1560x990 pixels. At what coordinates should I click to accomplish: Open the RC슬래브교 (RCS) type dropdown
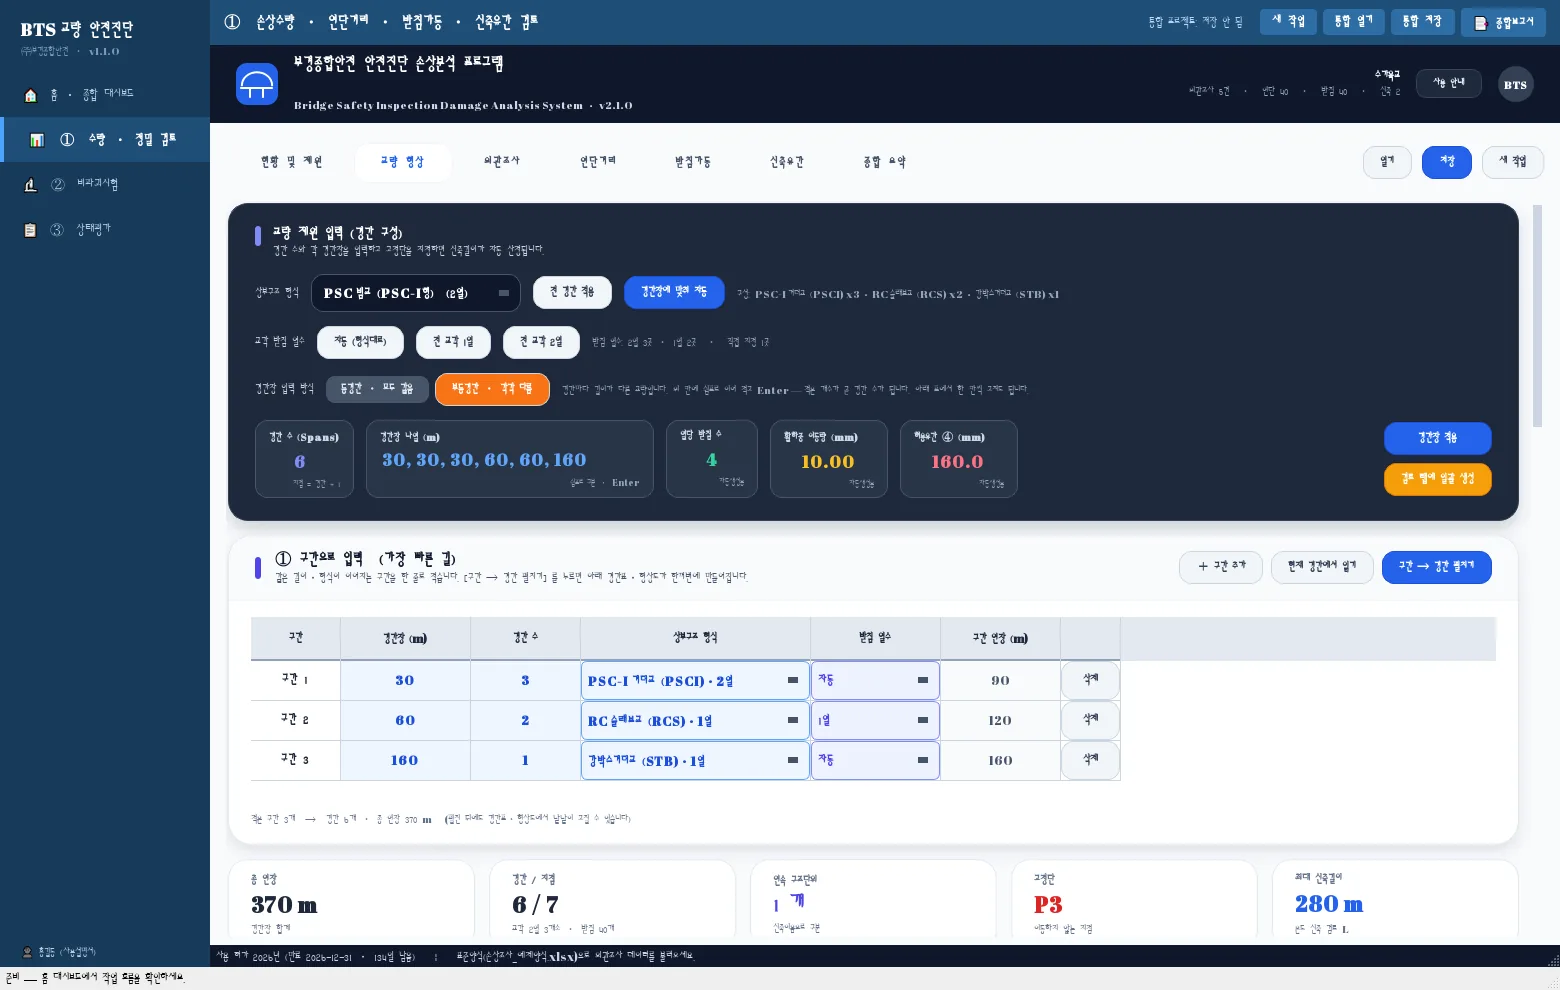point(695,720)
